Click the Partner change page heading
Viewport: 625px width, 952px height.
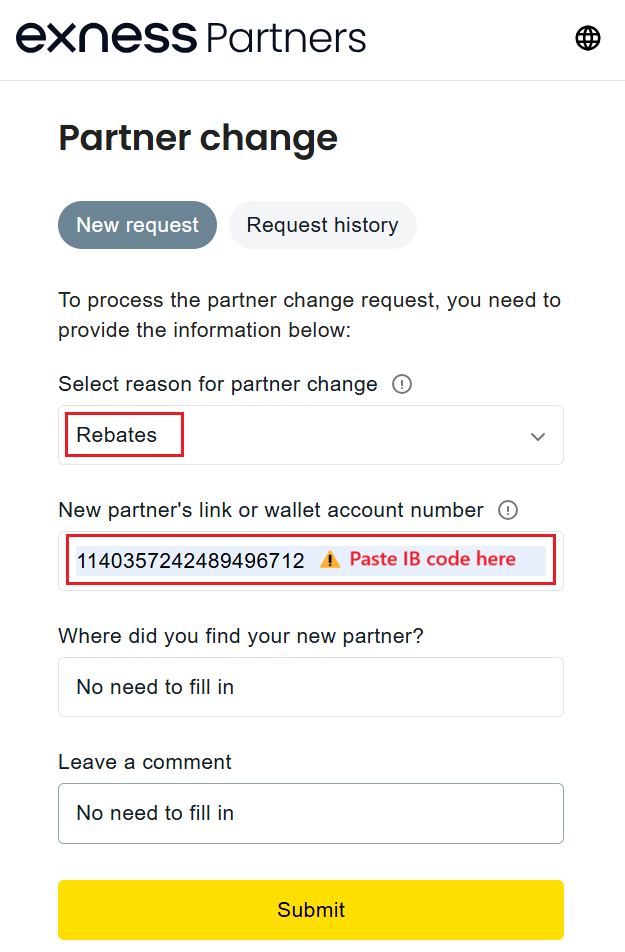(198, 138)
